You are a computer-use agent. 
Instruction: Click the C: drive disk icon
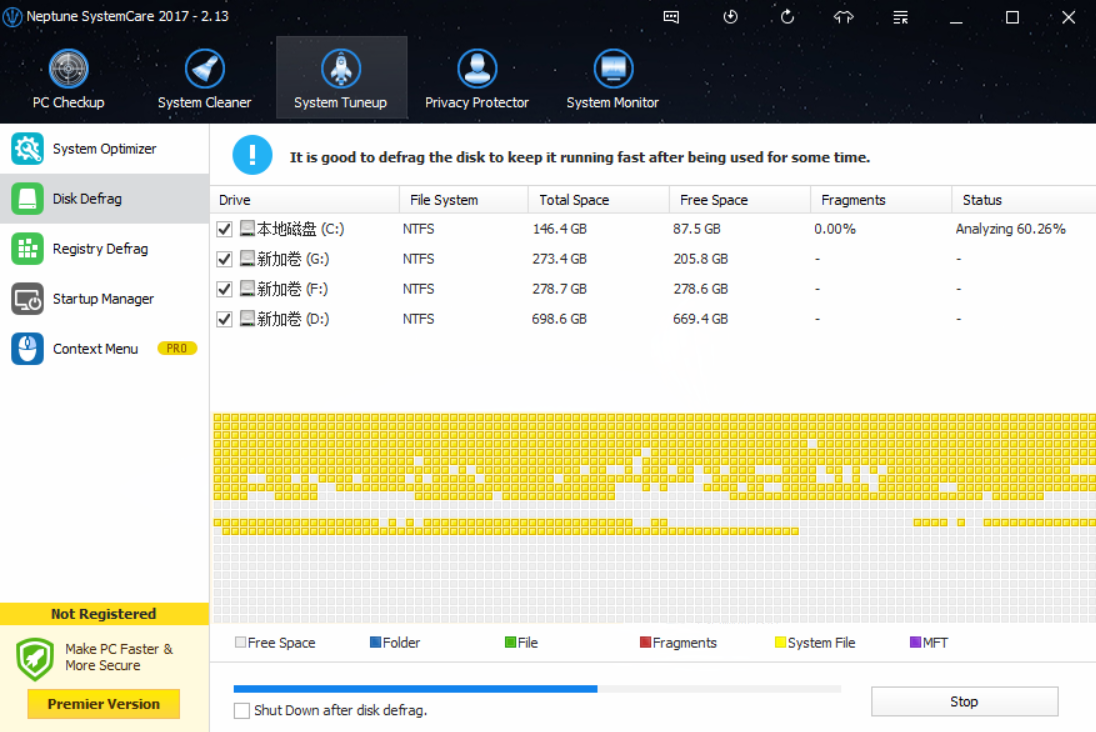[247, 228]
